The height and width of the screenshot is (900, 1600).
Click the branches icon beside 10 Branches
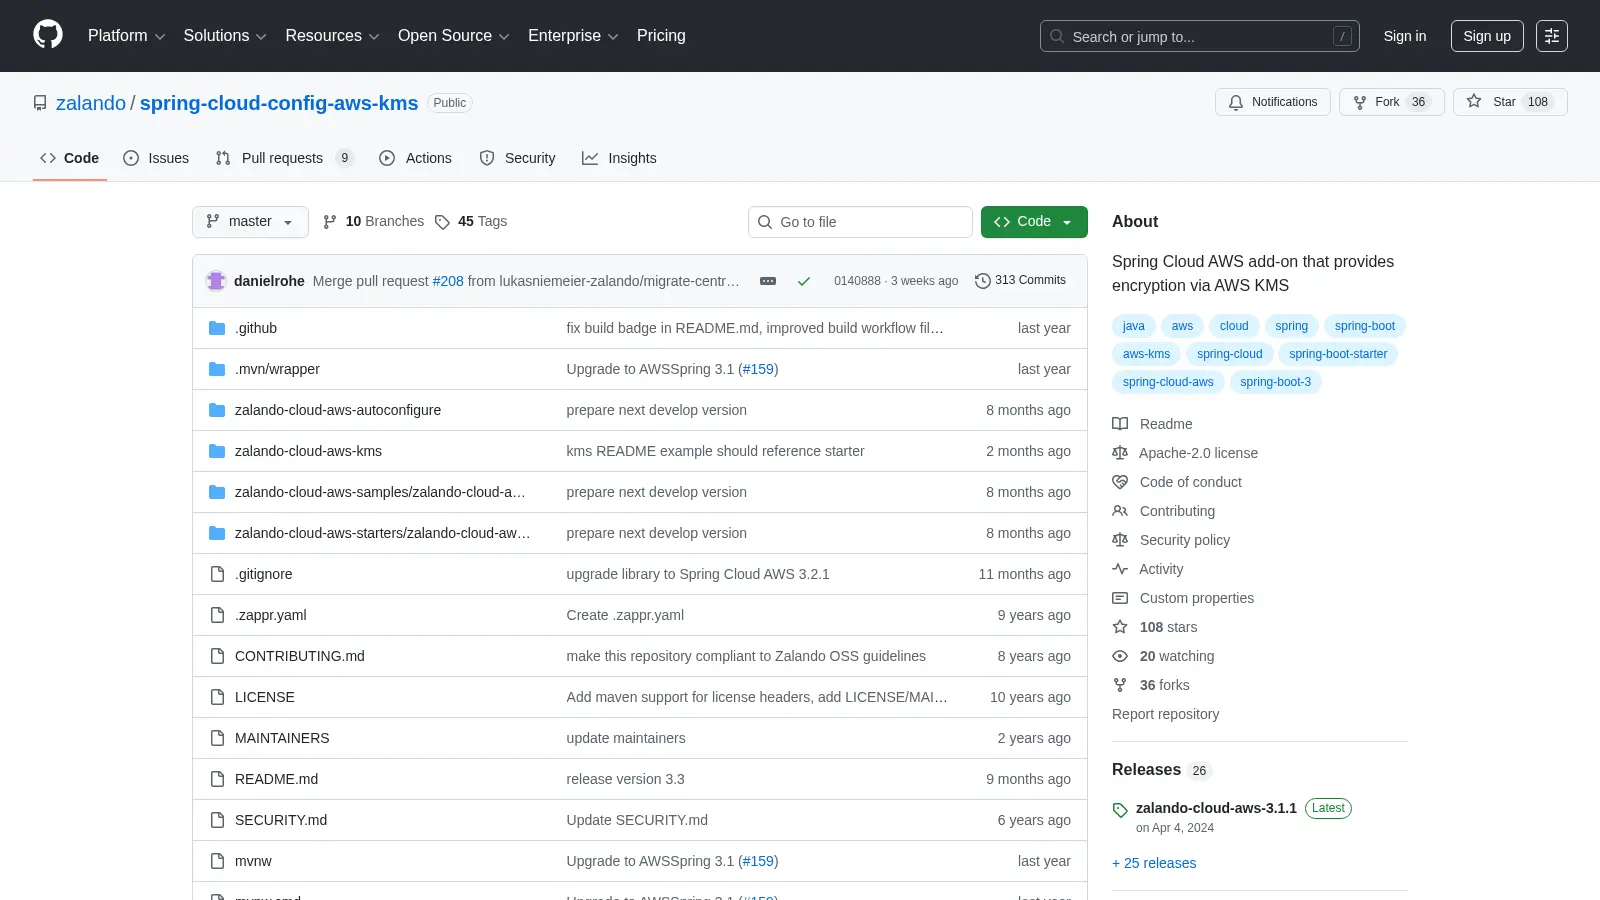[330, 222]
